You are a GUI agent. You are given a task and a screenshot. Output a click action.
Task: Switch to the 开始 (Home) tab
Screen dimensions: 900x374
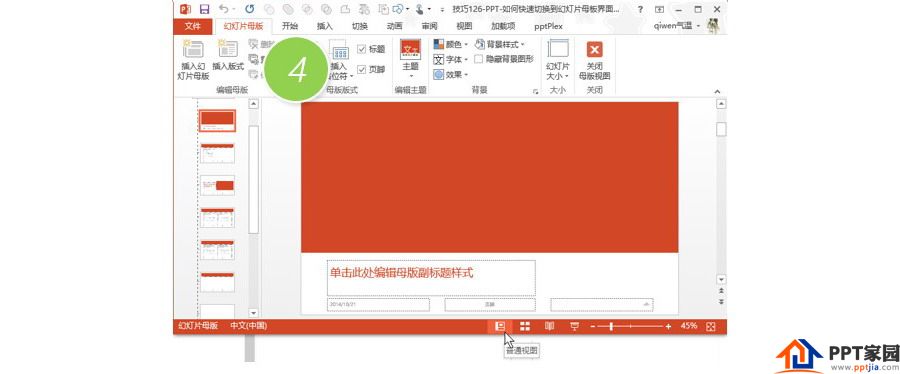coord(290,26)
